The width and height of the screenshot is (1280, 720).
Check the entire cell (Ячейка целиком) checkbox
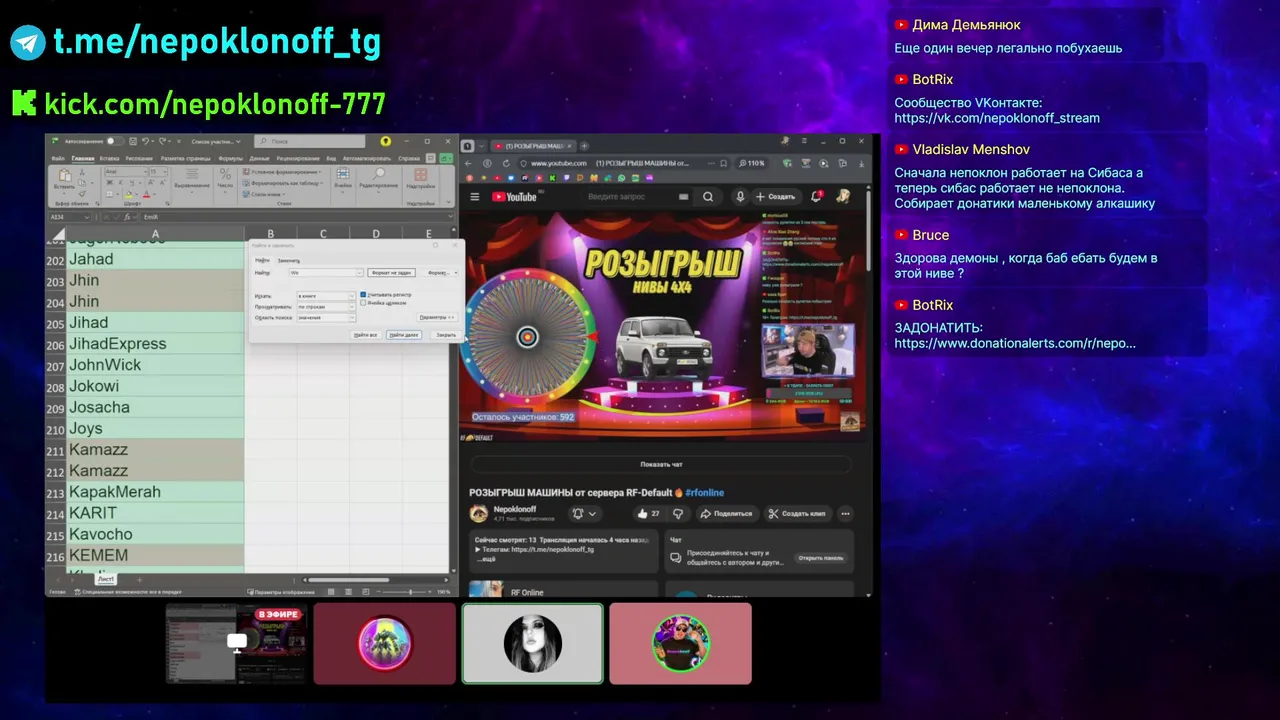pos(363,303)
